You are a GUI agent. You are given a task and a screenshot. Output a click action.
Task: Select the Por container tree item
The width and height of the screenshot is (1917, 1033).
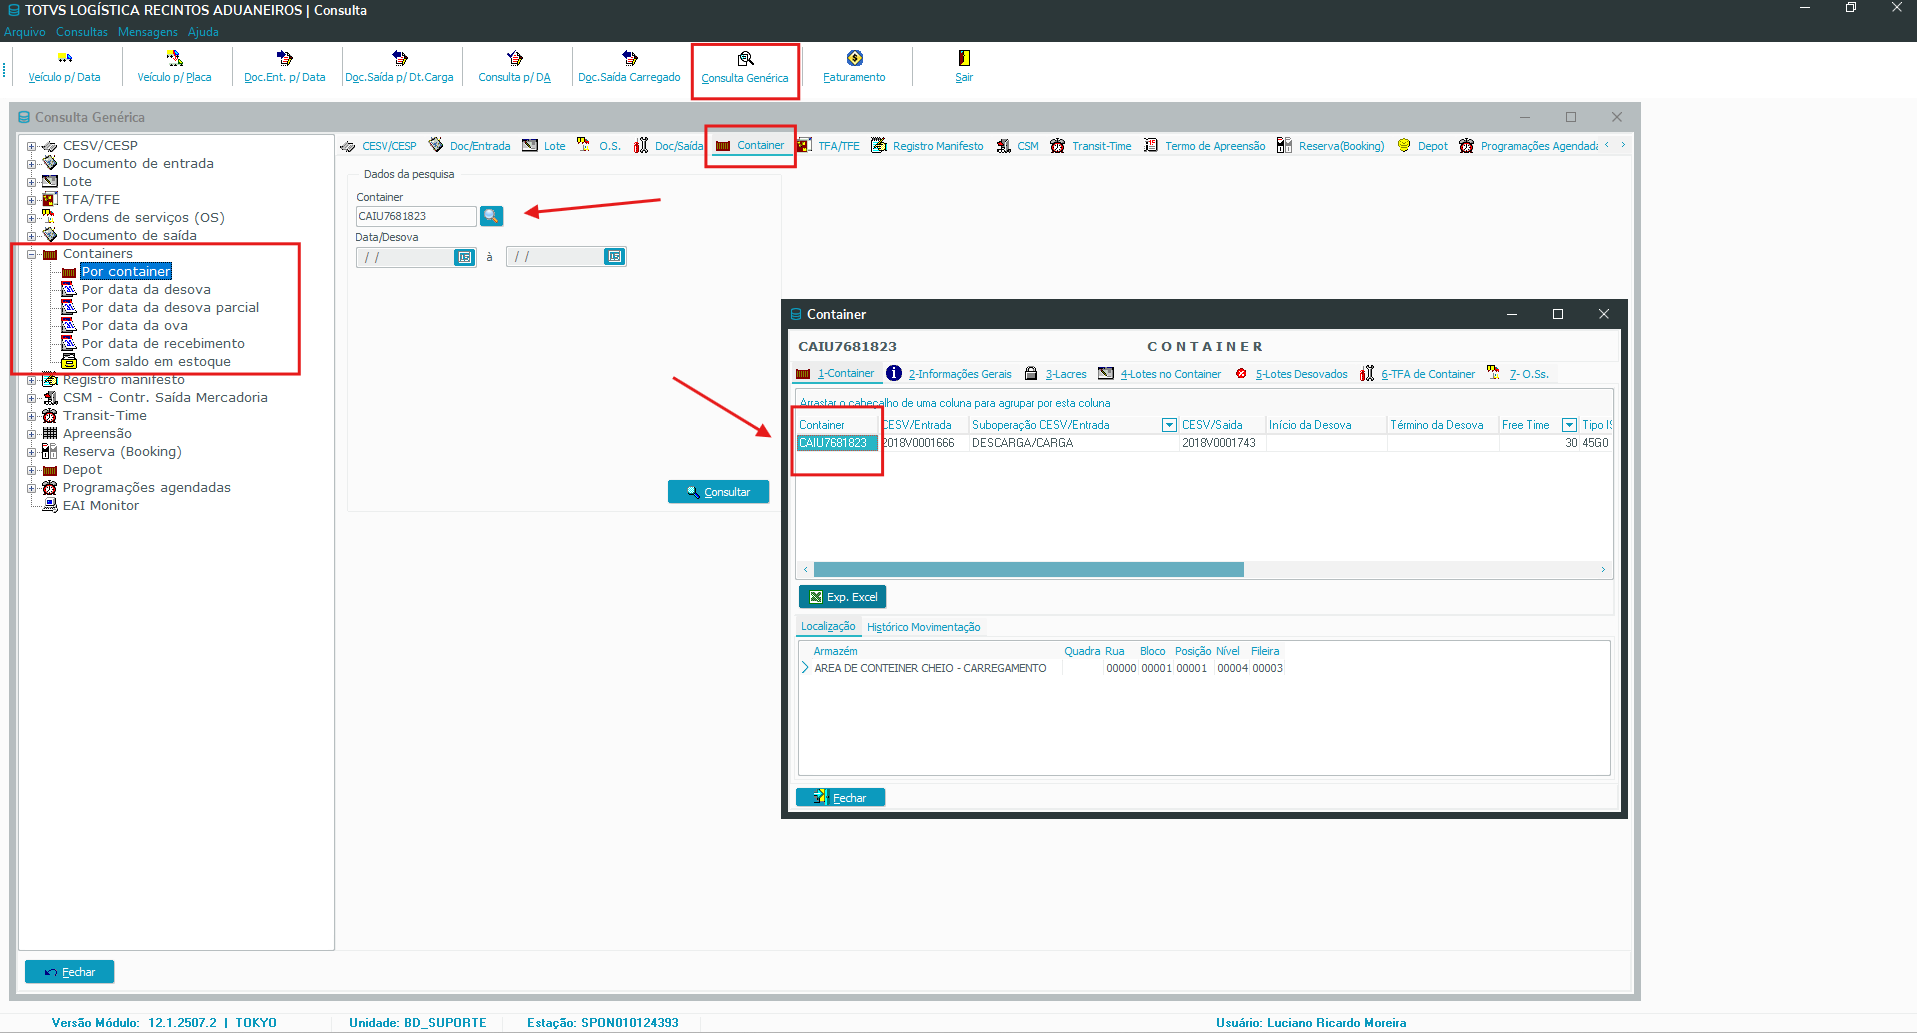126,272
